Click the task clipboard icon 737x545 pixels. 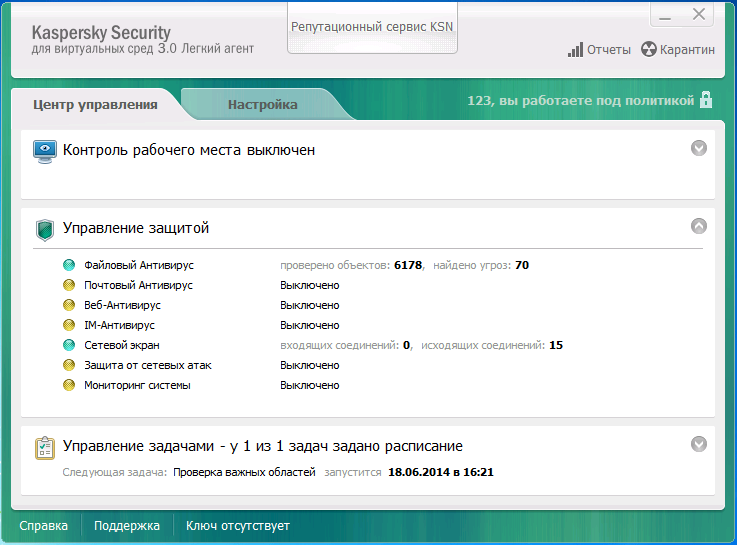tap(45, 446)
